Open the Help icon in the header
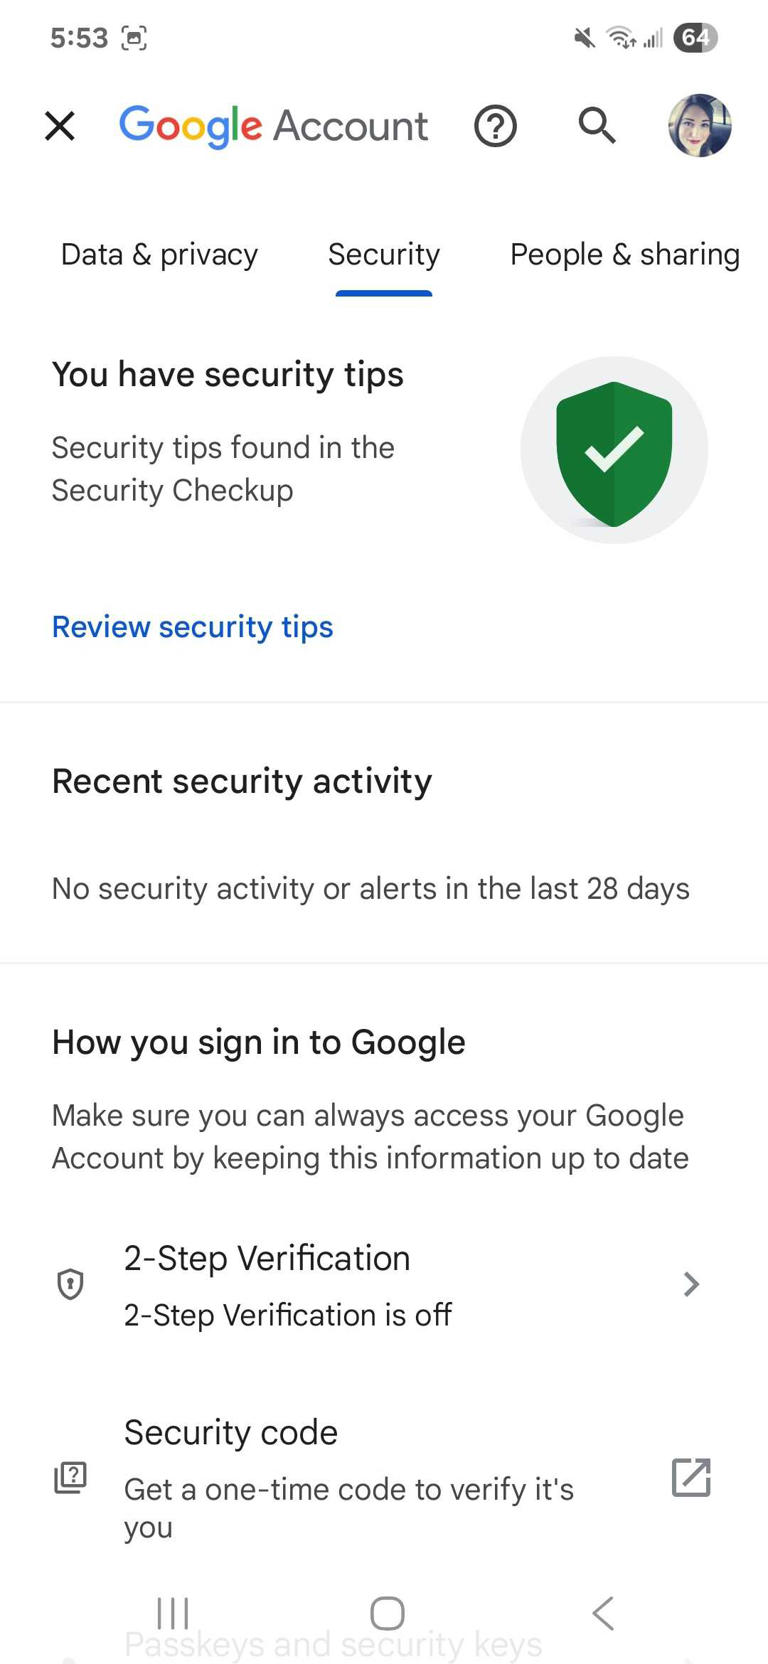 click(495, 126)
